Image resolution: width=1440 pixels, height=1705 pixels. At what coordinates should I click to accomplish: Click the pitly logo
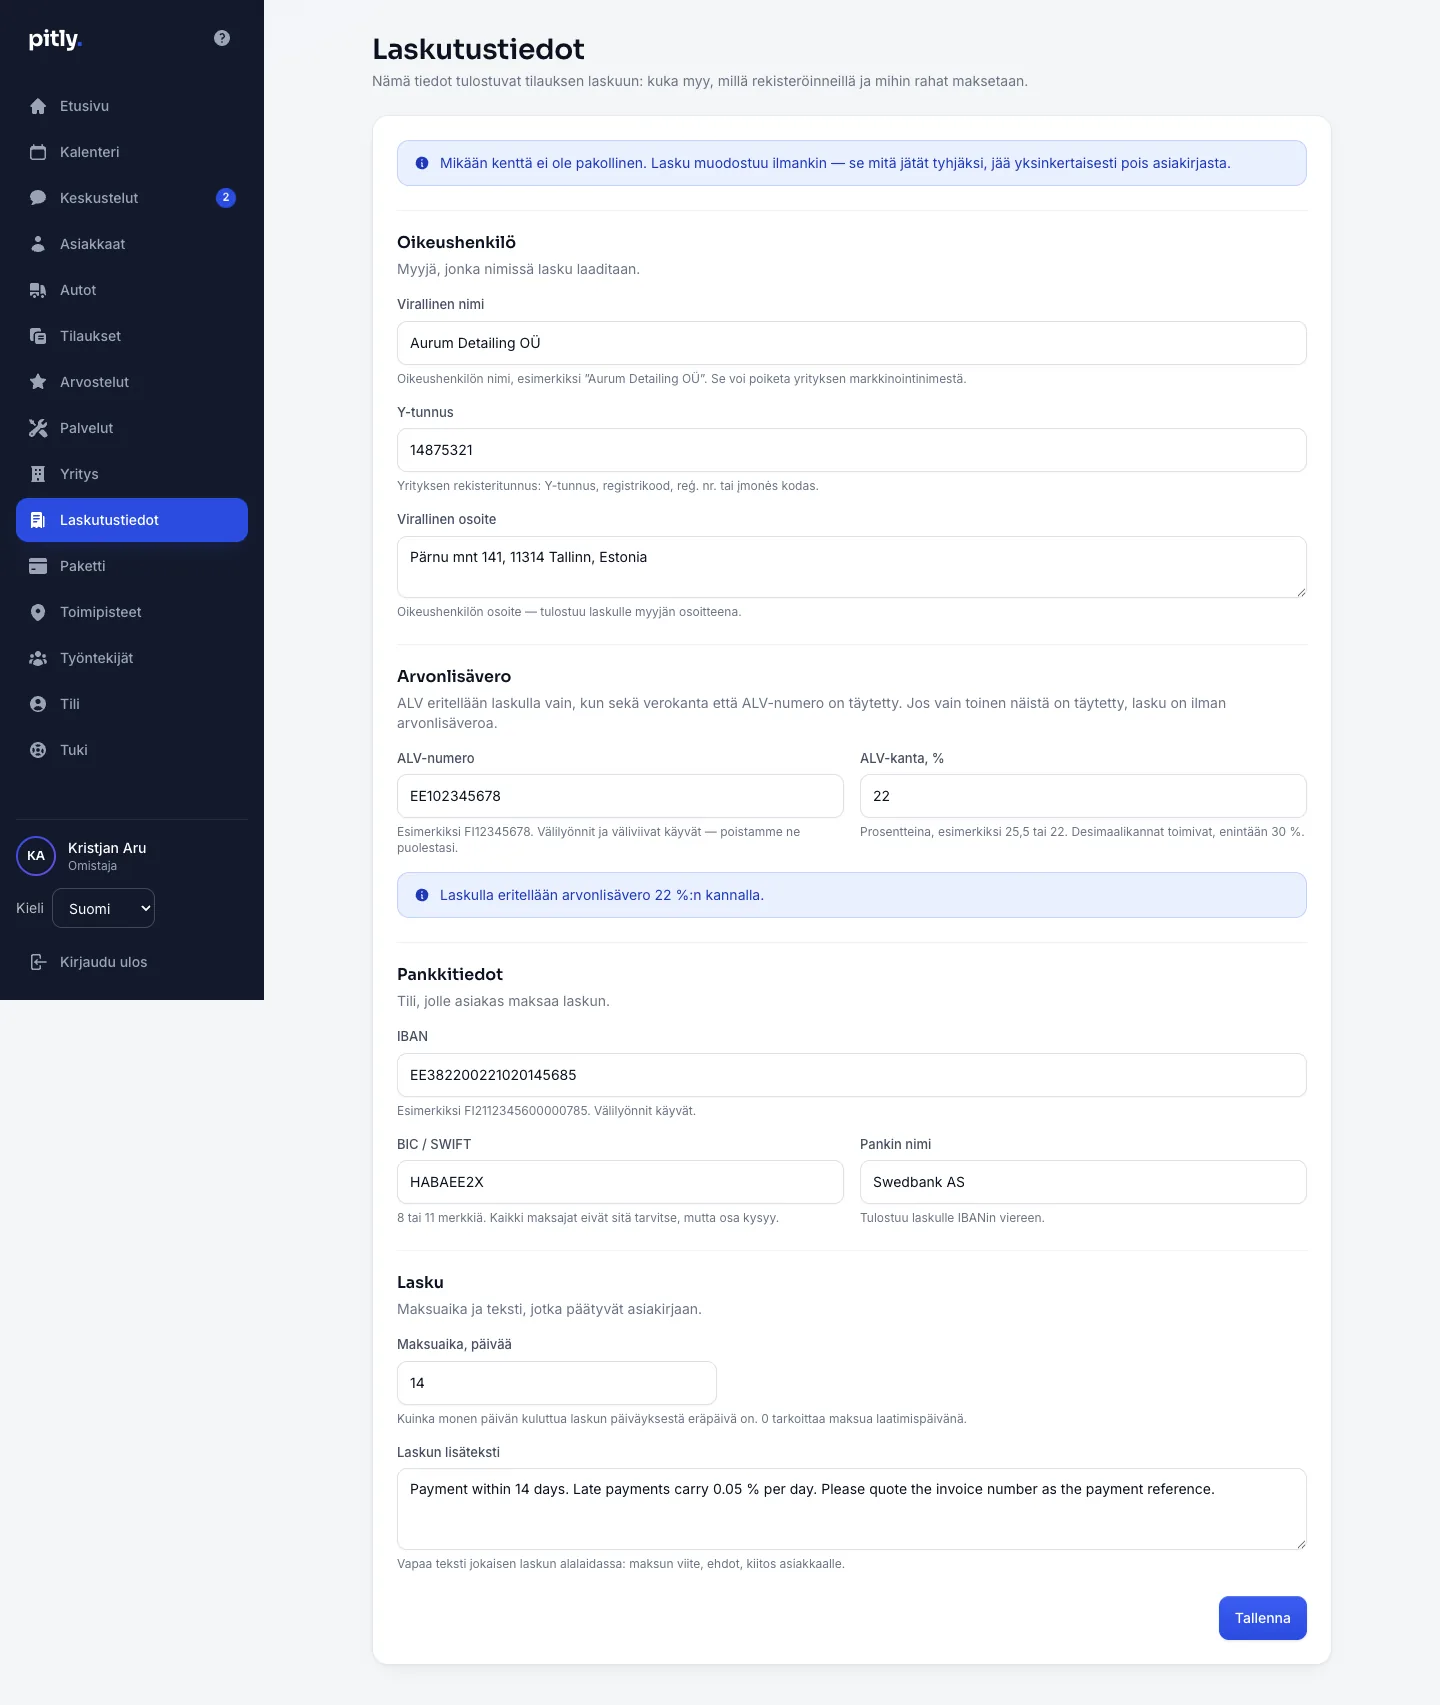pos(55,39)
